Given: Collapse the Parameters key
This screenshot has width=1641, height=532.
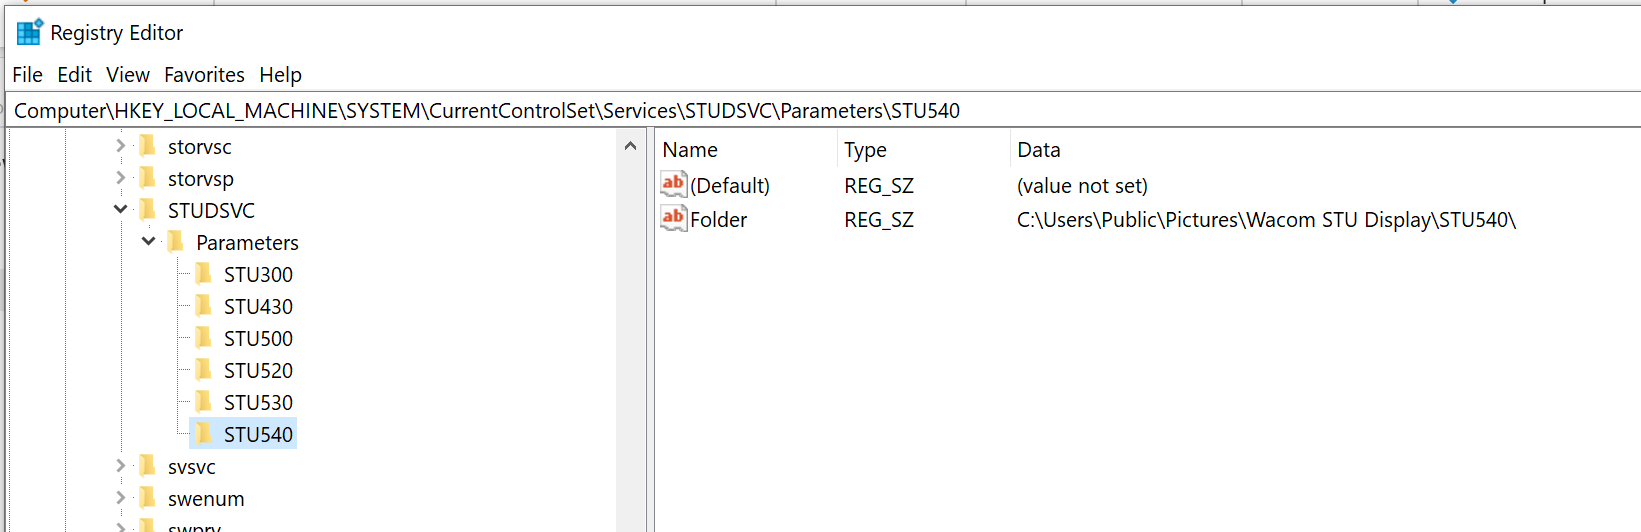Looking at the screenshot, I should click(149, 242).
